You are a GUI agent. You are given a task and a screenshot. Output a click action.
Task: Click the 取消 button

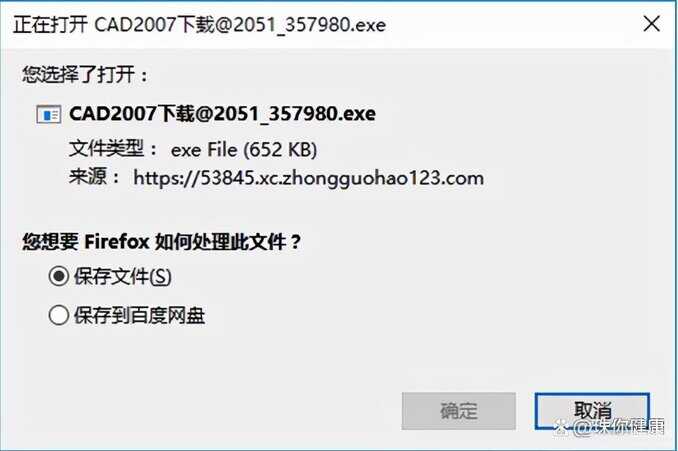click(x=592, y=411)
